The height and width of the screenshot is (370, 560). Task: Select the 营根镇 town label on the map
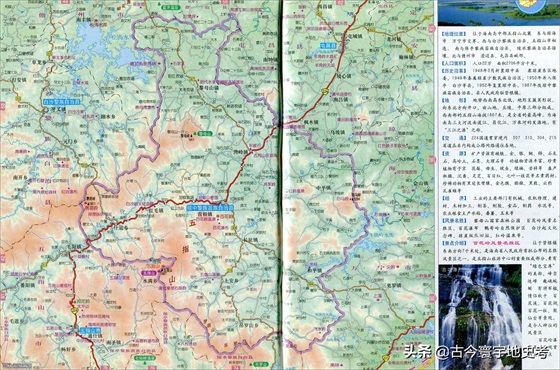point(205,214)
